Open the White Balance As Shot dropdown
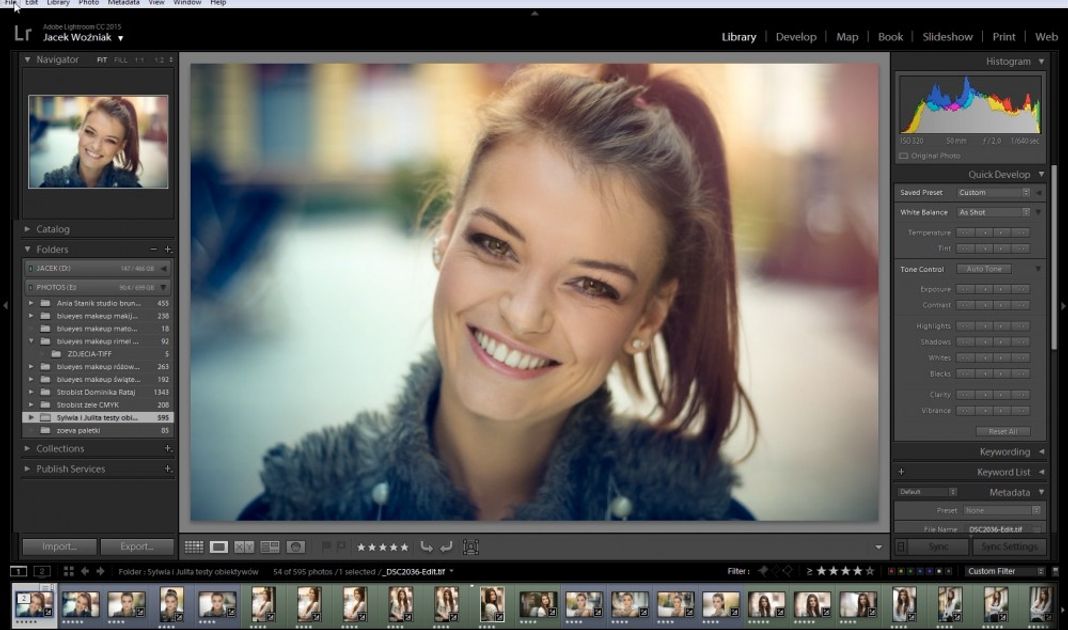Image resolution: width=1068 pixels, height=630 pixels. (993, 212)
